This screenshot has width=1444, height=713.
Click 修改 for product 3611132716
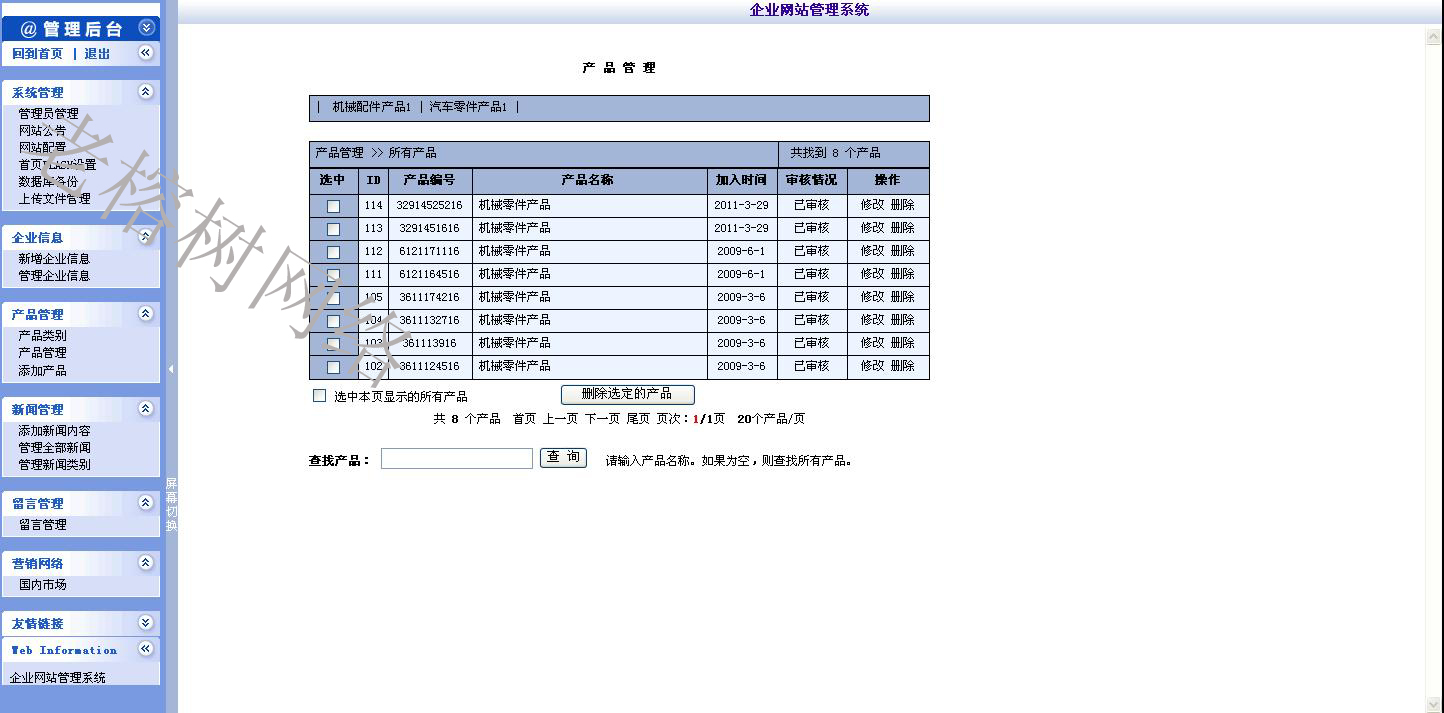[872, 320]
